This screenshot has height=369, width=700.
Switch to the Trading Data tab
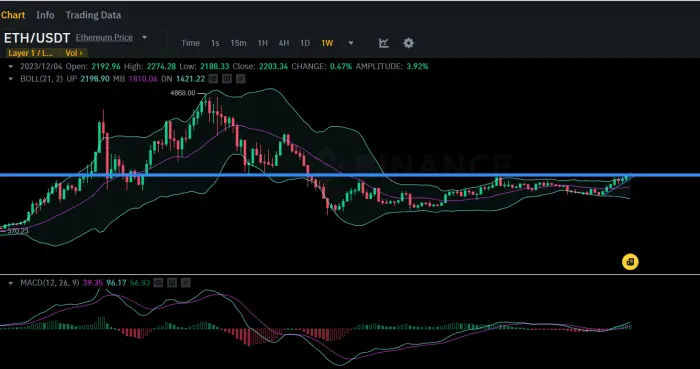(93, 15)
